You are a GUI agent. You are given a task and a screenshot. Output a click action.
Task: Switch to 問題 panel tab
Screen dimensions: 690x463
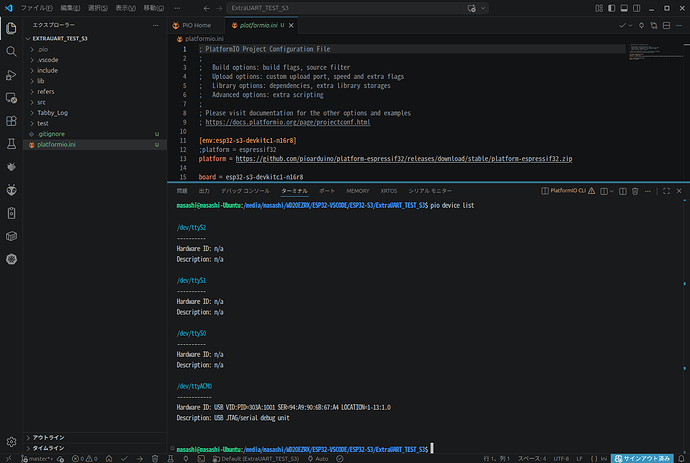[182, 191]
